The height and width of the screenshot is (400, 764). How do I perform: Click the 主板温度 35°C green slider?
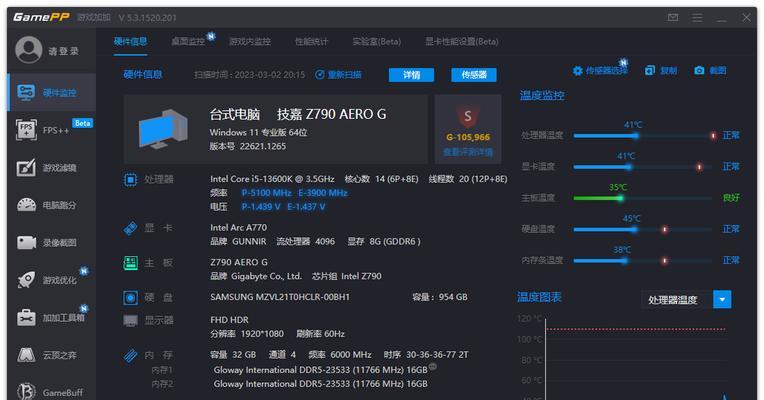(x=644, y=198)
